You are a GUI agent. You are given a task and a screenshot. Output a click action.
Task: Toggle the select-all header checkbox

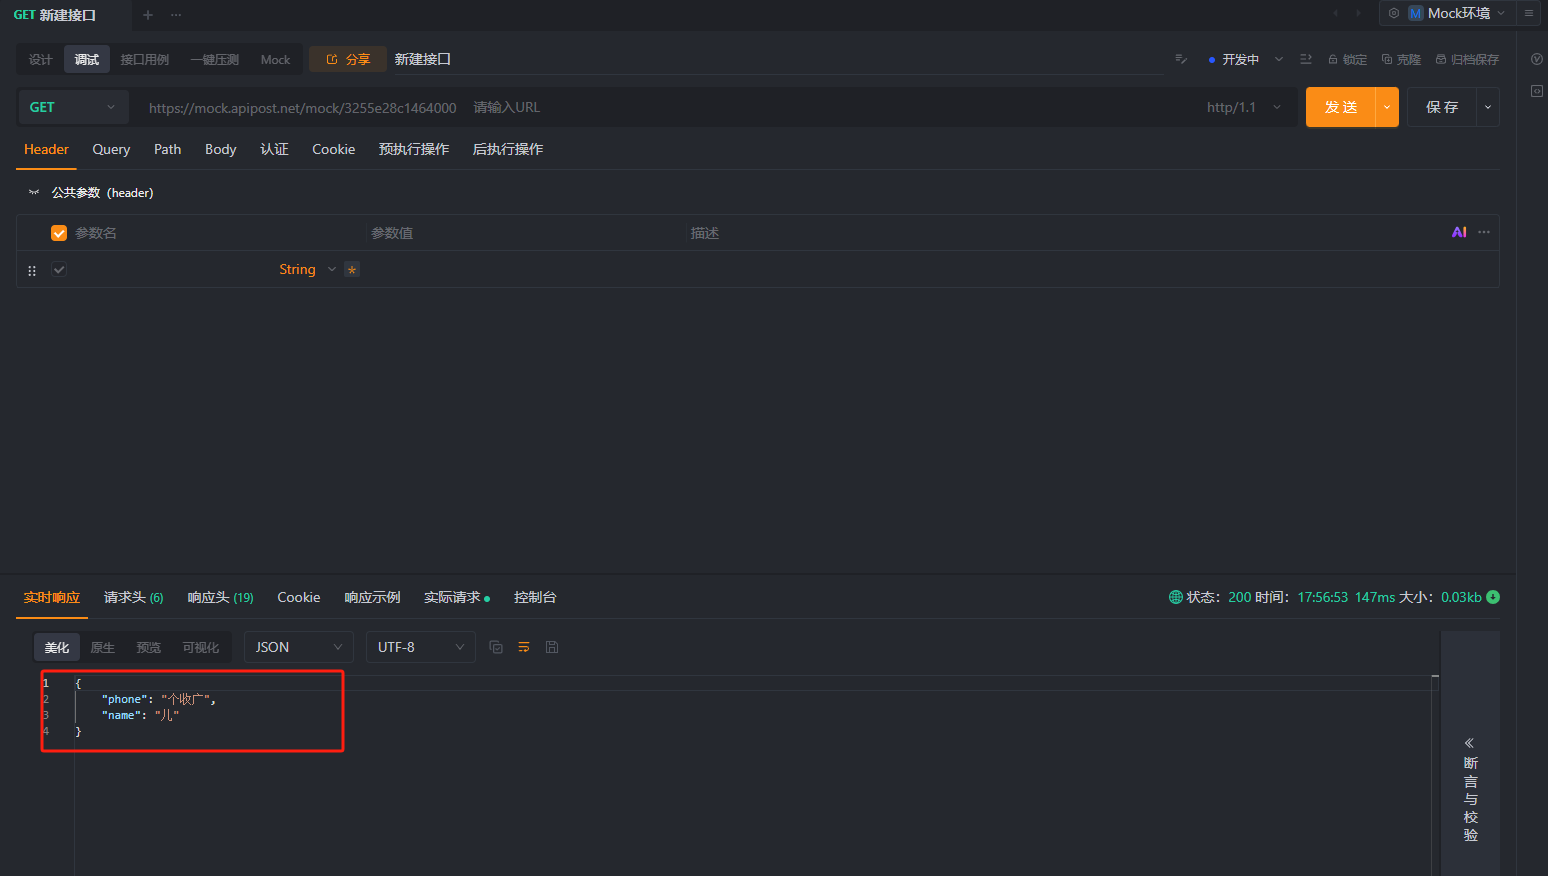[59, 233]
